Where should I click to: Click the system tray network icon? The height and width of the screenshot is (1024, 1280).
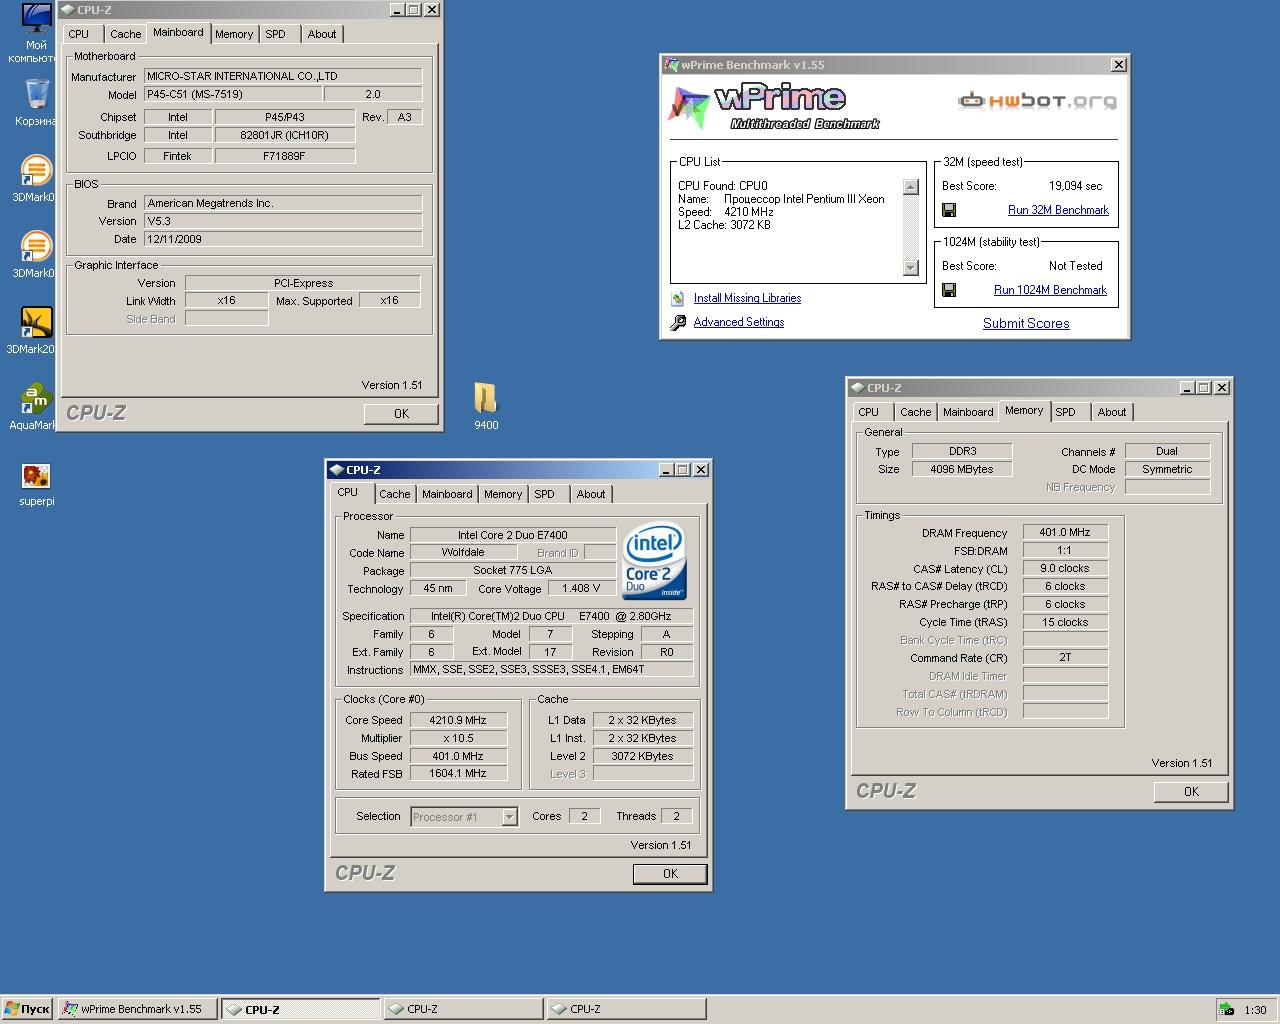point(1226,1009)
